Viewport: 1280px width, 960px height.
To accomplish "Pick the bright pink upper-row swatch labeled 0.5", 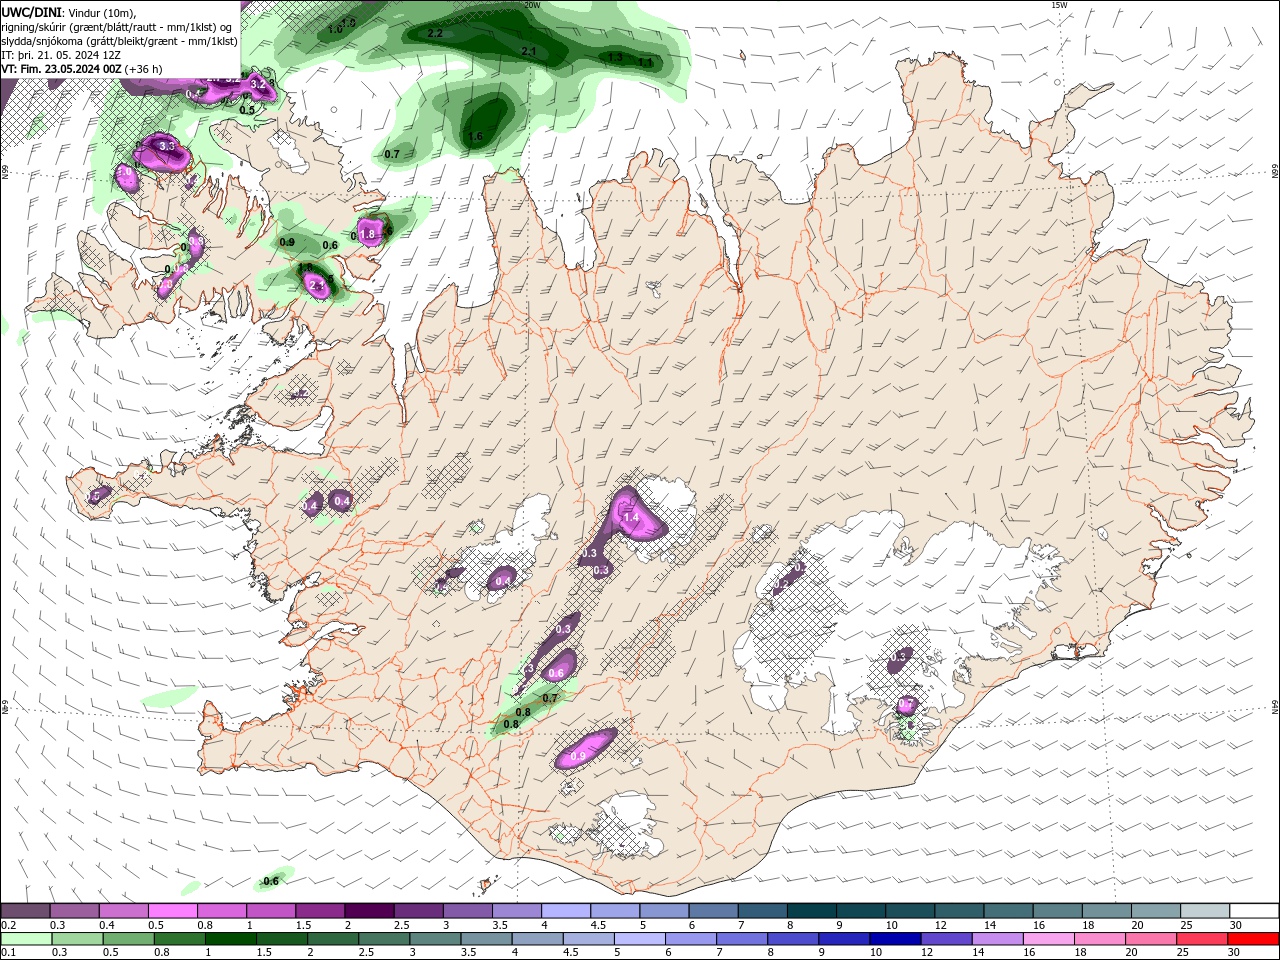I will point(172,911).
